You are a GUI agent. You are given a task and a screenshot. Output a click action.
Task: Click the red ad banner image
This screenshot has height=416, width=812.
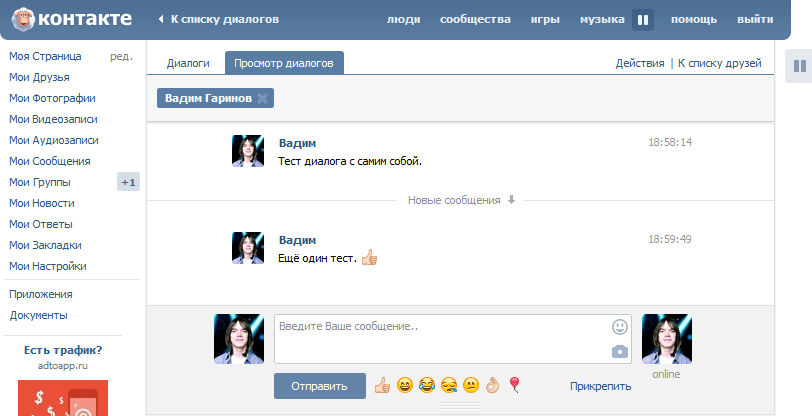63,398
